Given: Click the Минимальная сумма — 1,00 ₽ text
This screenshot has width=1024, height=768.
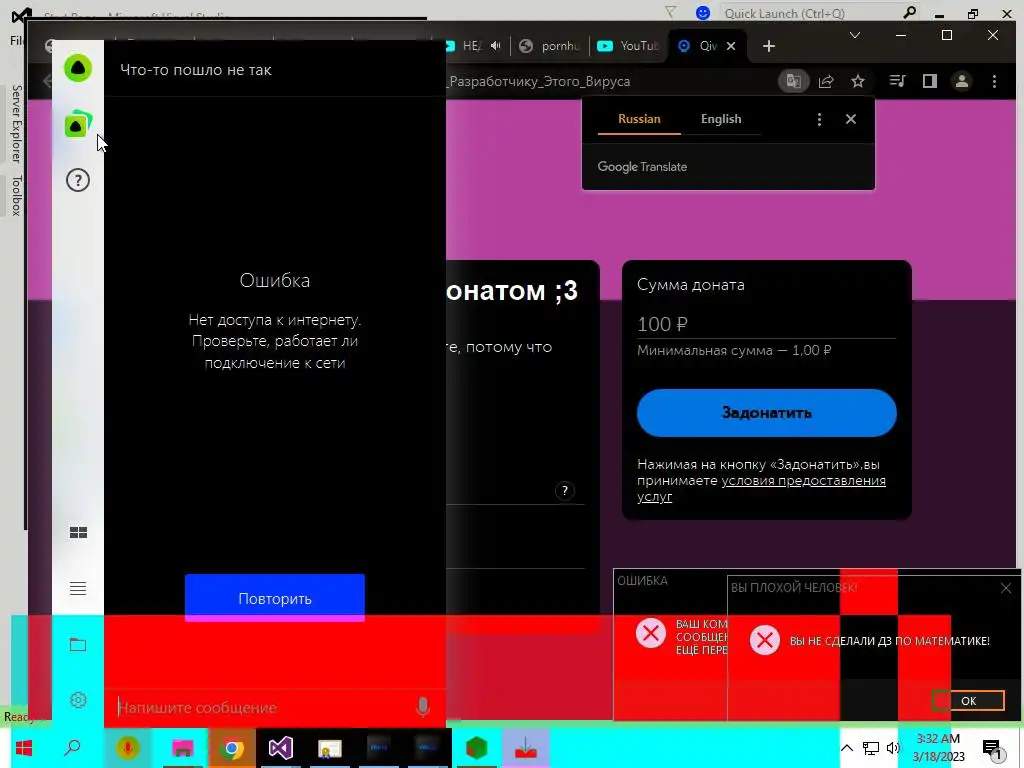Looking at the screenshot, I should (x=734, y=350).
